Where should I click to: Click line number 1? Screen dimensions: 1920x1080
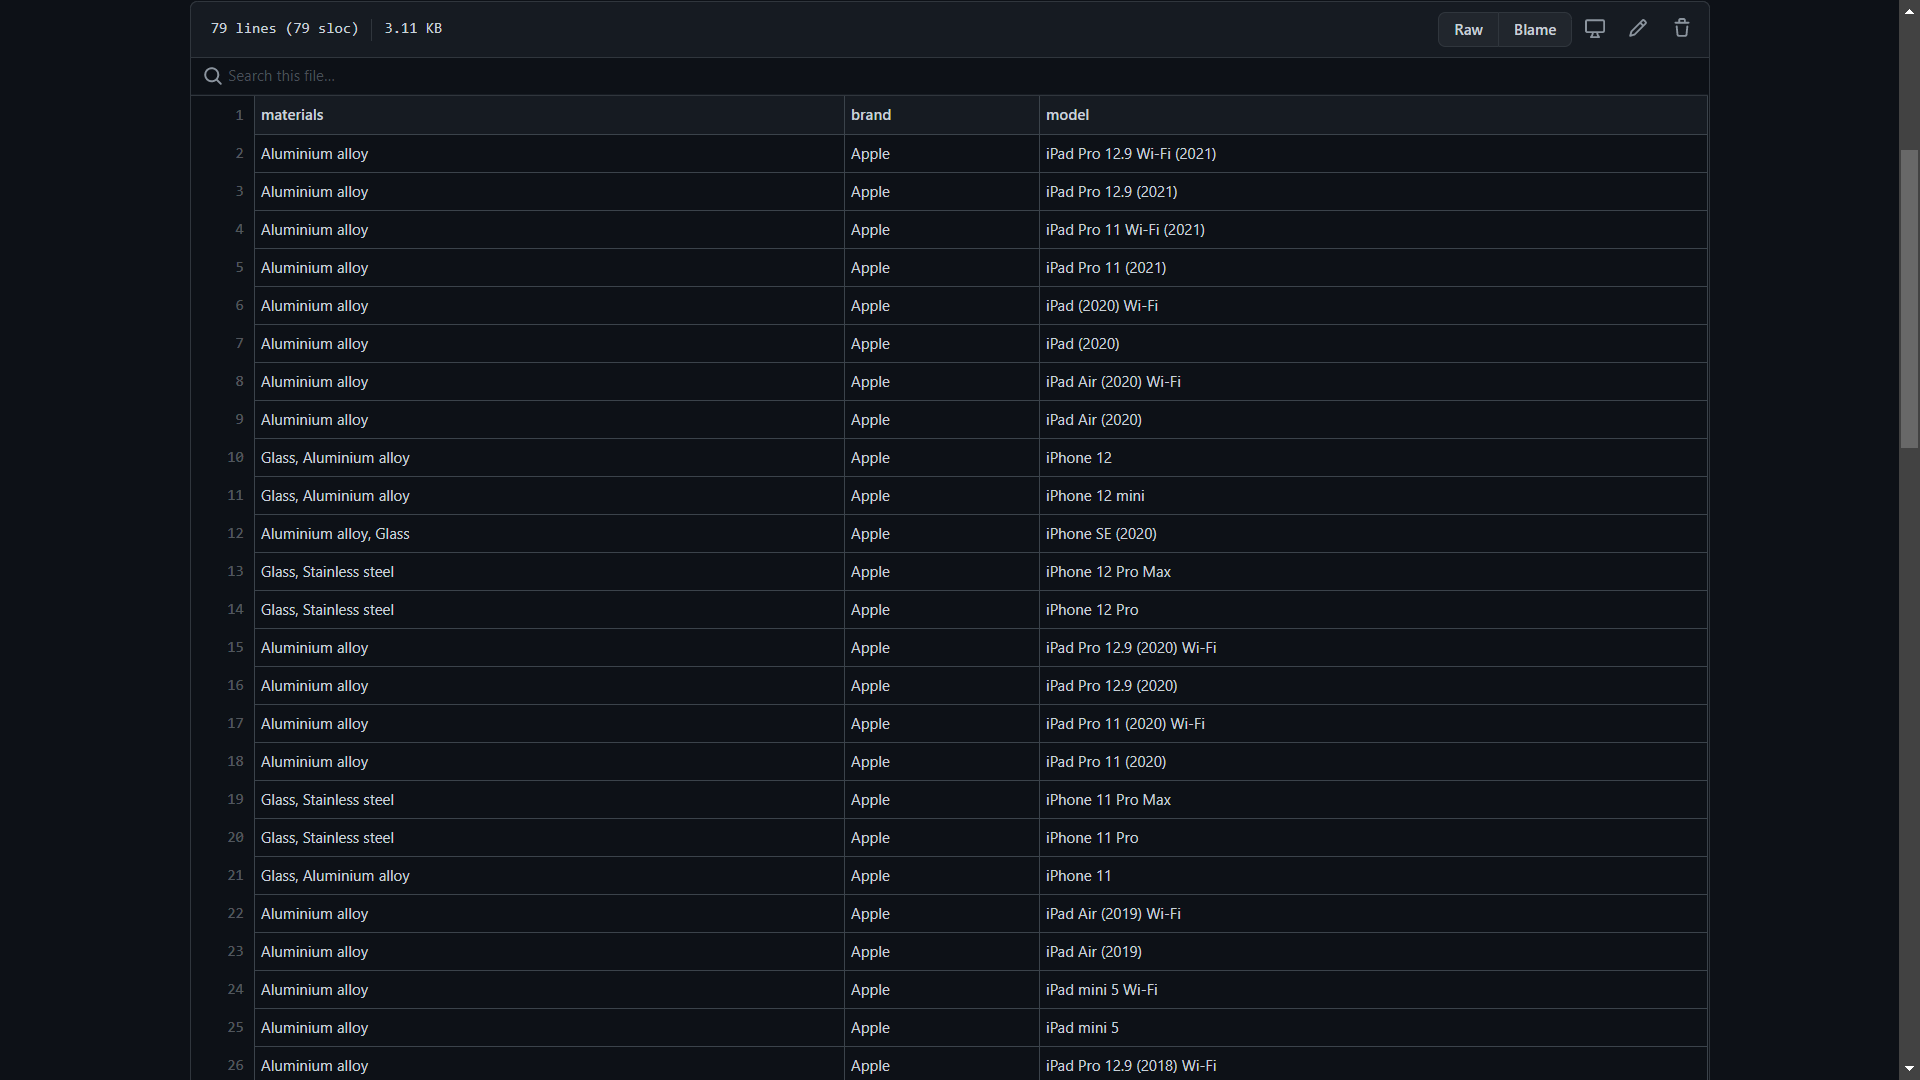point(239,115)
